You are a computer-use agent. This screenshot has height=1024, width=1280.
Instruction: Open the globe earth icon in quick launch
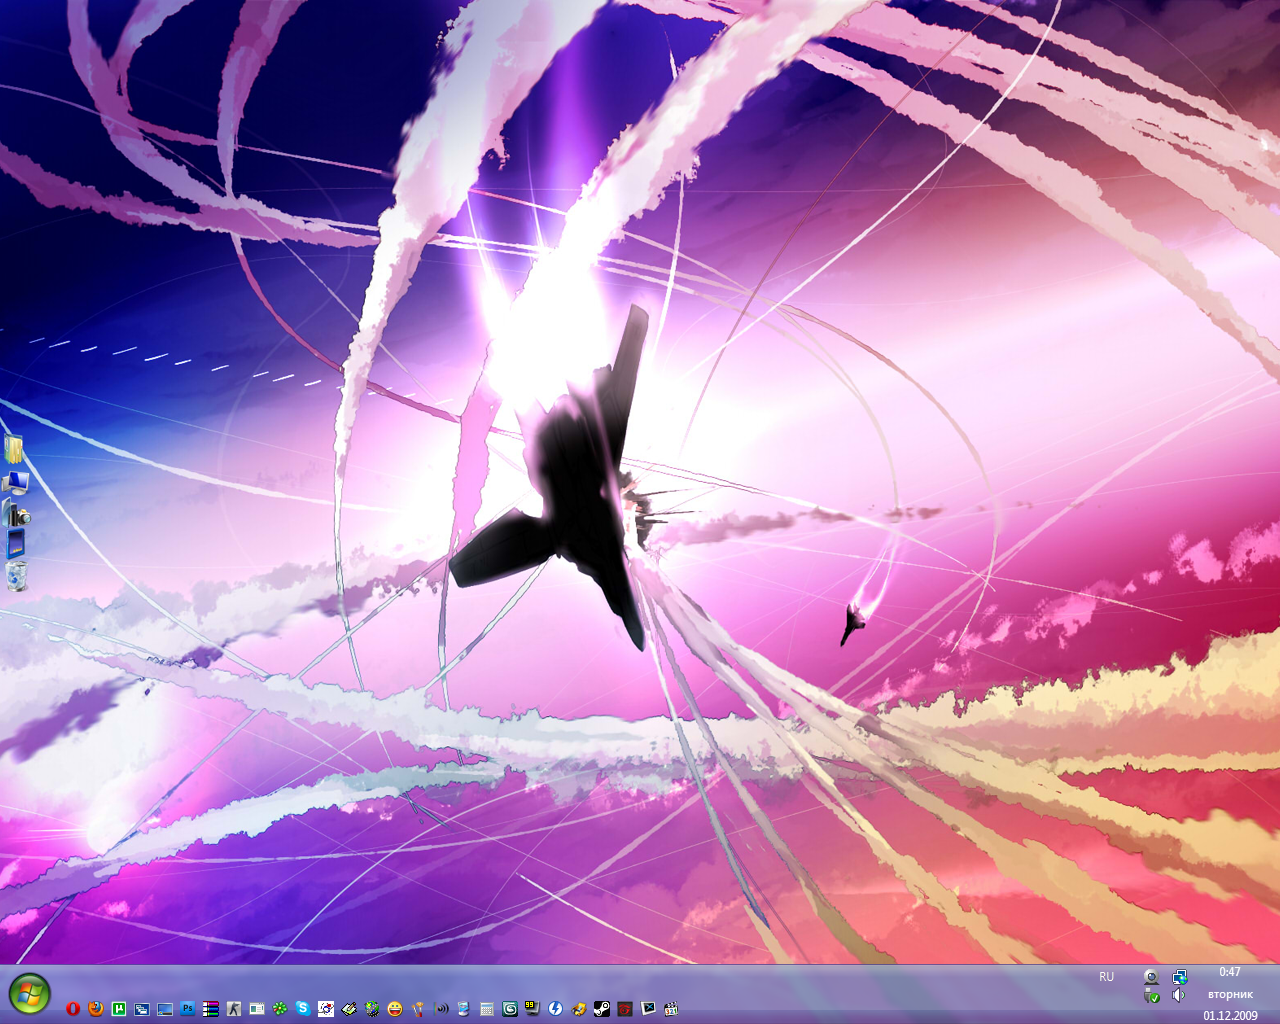click(x=372, y=1009)
